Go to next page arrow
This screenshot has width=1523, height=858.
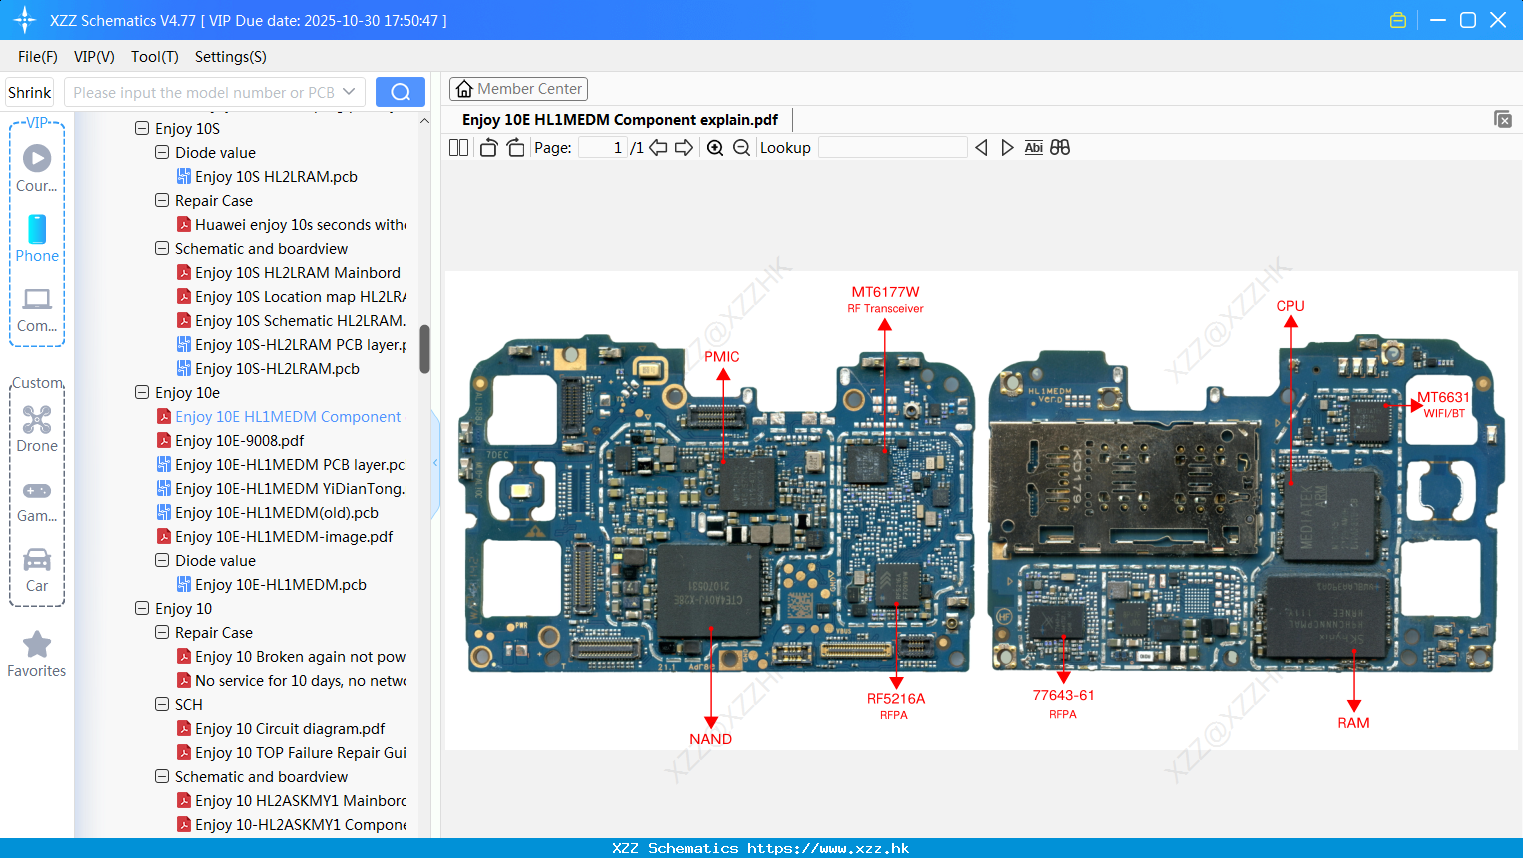coord(684,147)
